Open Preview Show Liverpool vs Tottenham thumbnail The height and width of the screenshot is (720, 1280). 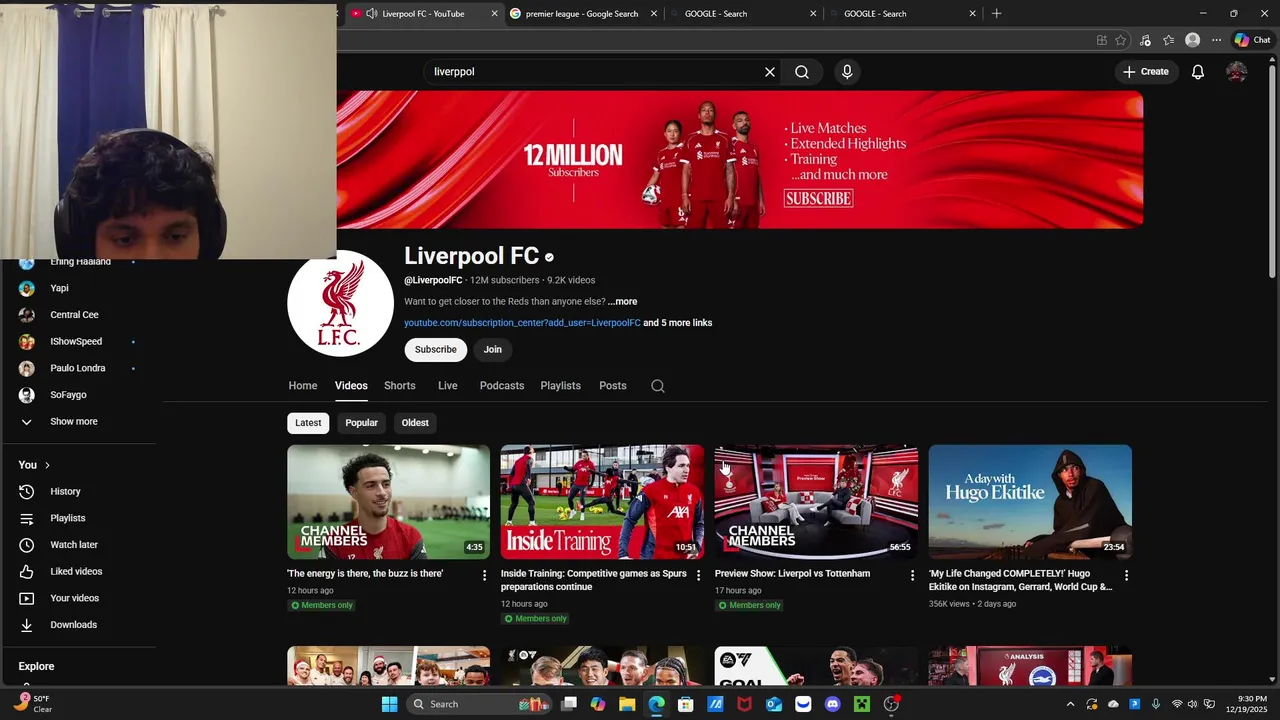[x=816, y=502]
